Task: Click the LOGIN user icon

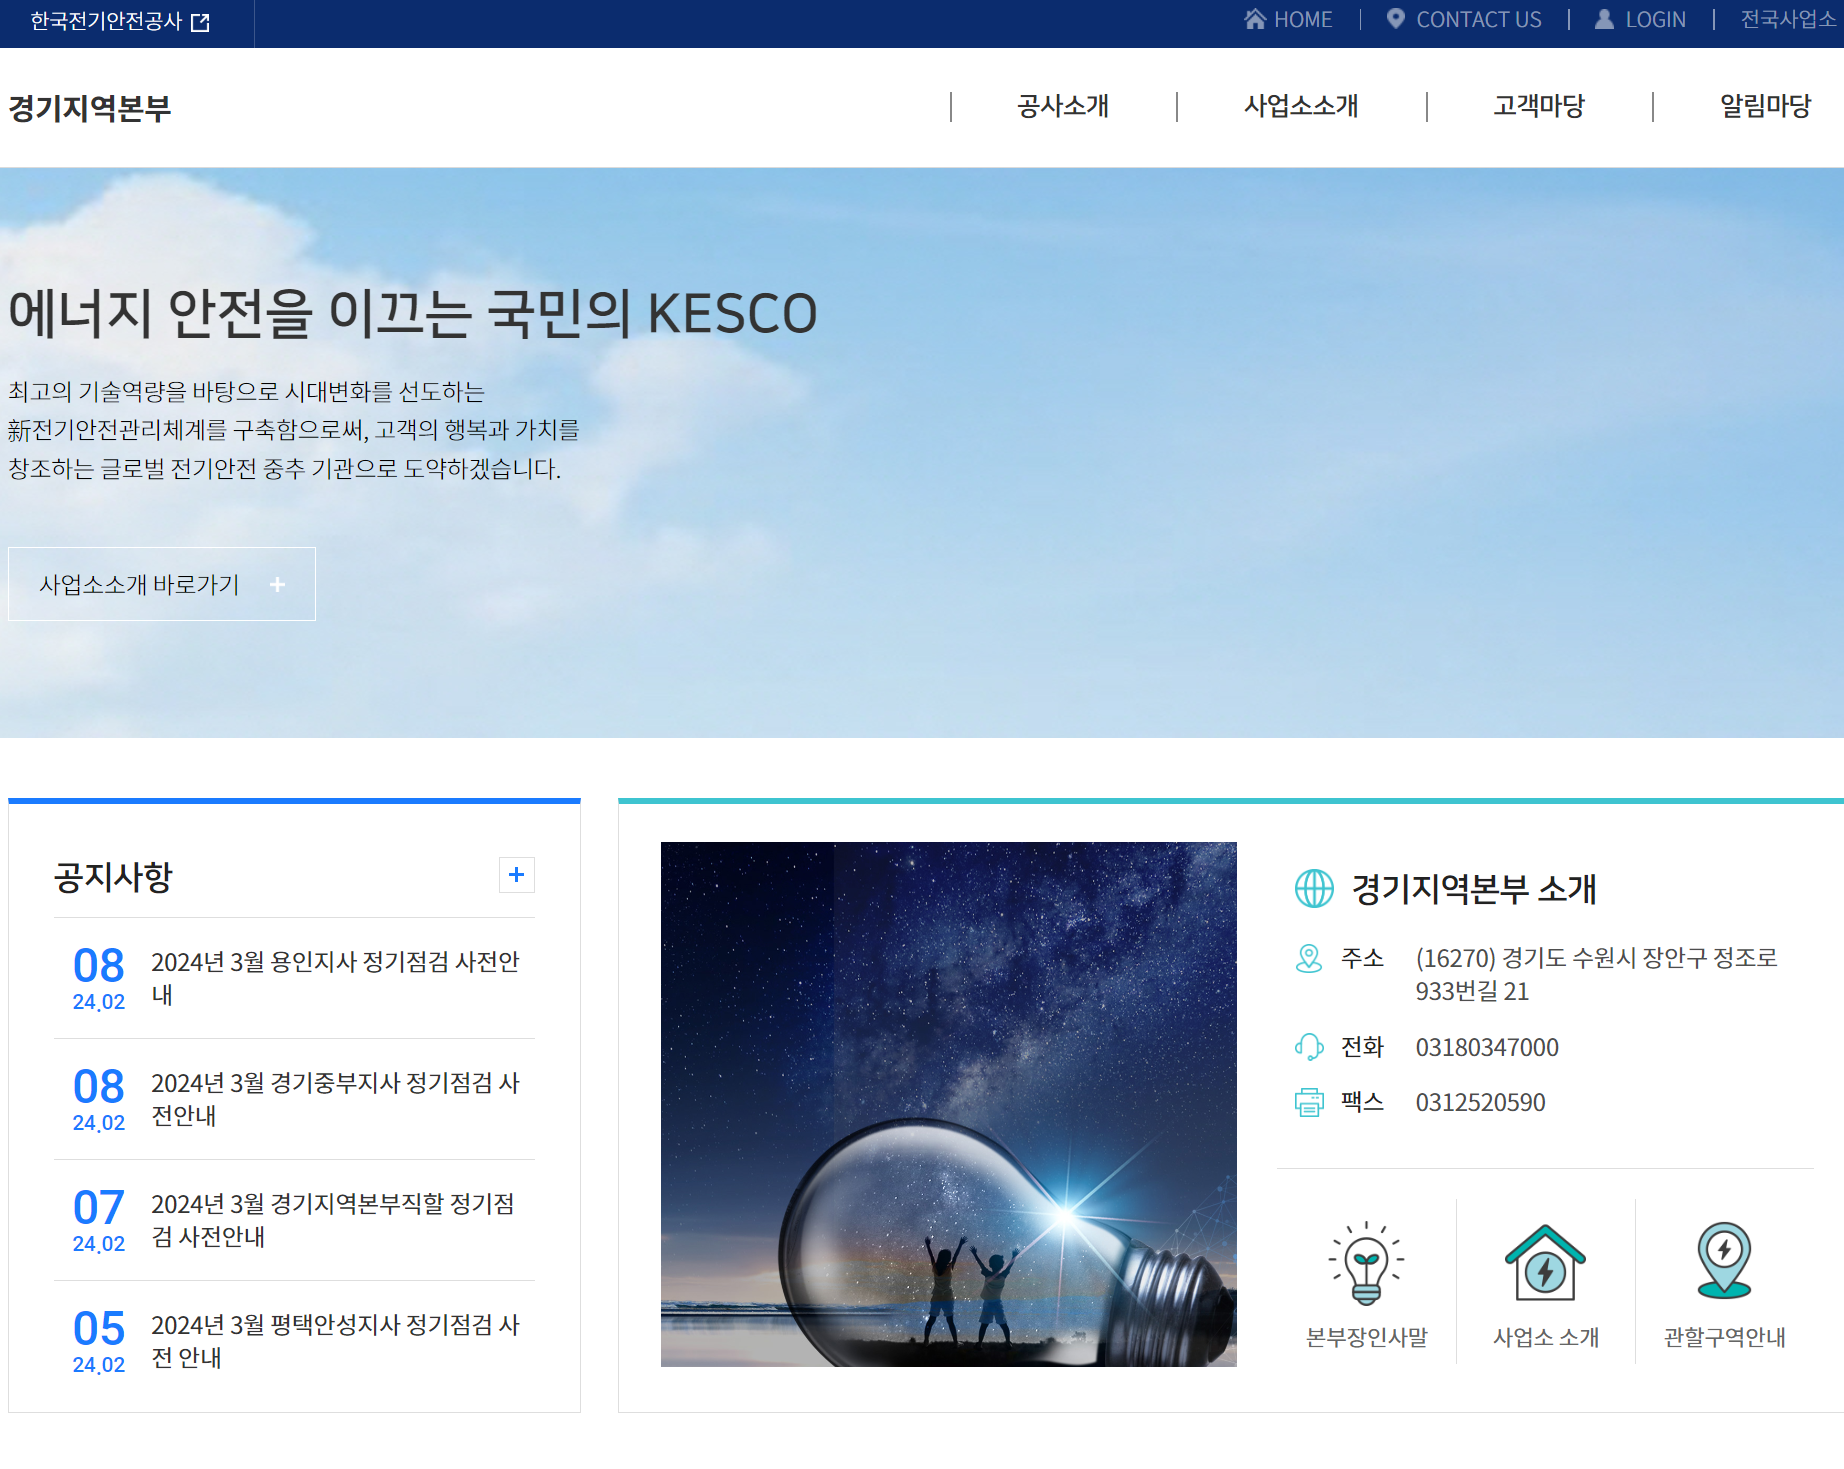Action: (x=1604, y=19)
